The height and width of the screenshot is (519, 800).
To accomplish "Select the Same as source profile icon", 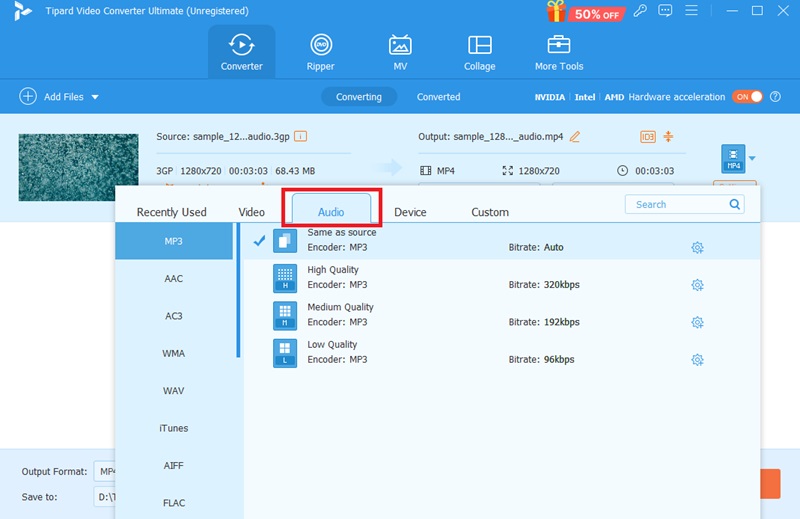I will coord(285,241).
